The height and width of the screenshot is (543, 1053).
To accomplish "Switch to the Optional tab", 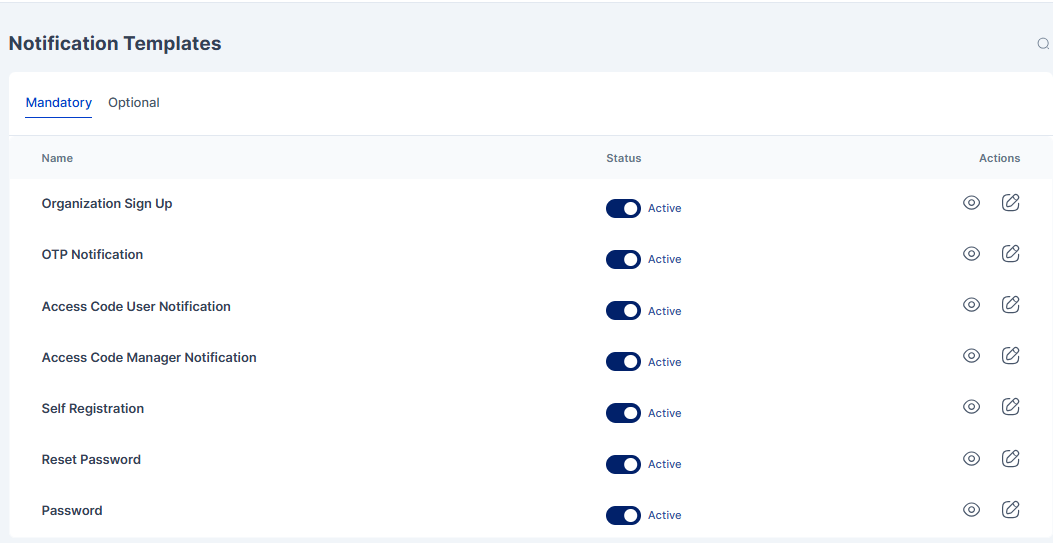I will [134, 103].
